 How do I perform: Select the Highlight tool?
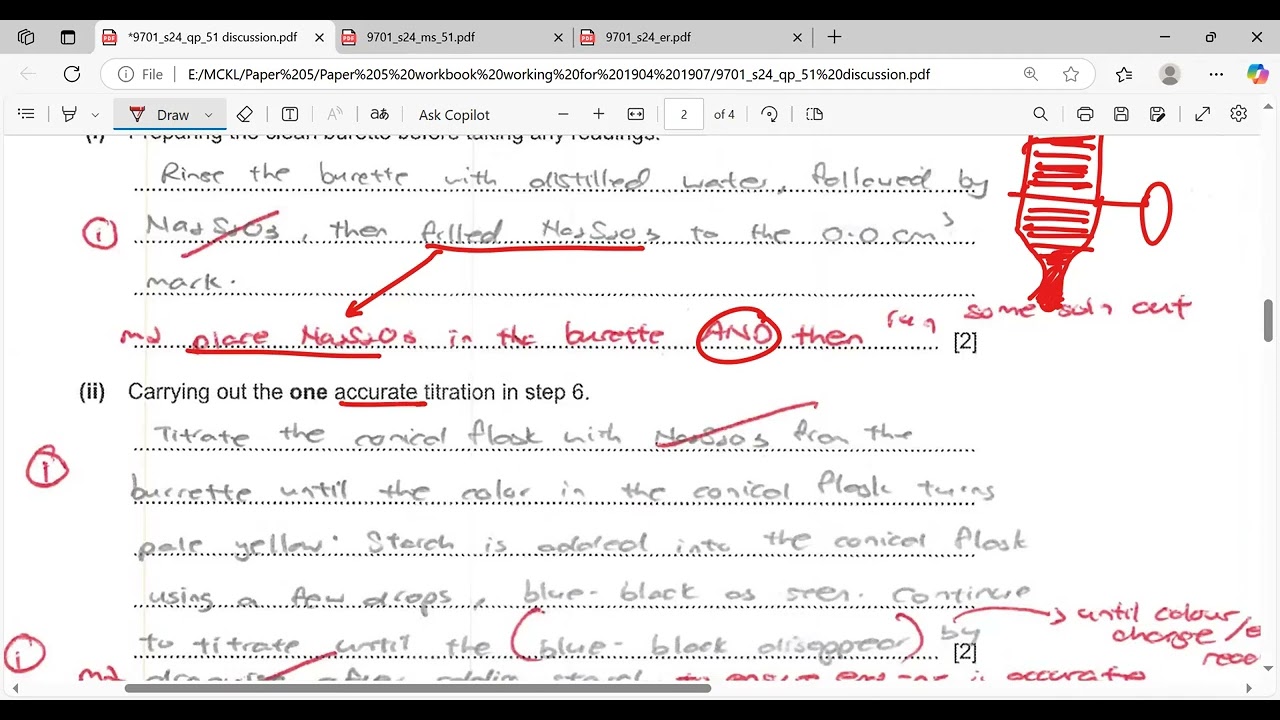(69, 114)
